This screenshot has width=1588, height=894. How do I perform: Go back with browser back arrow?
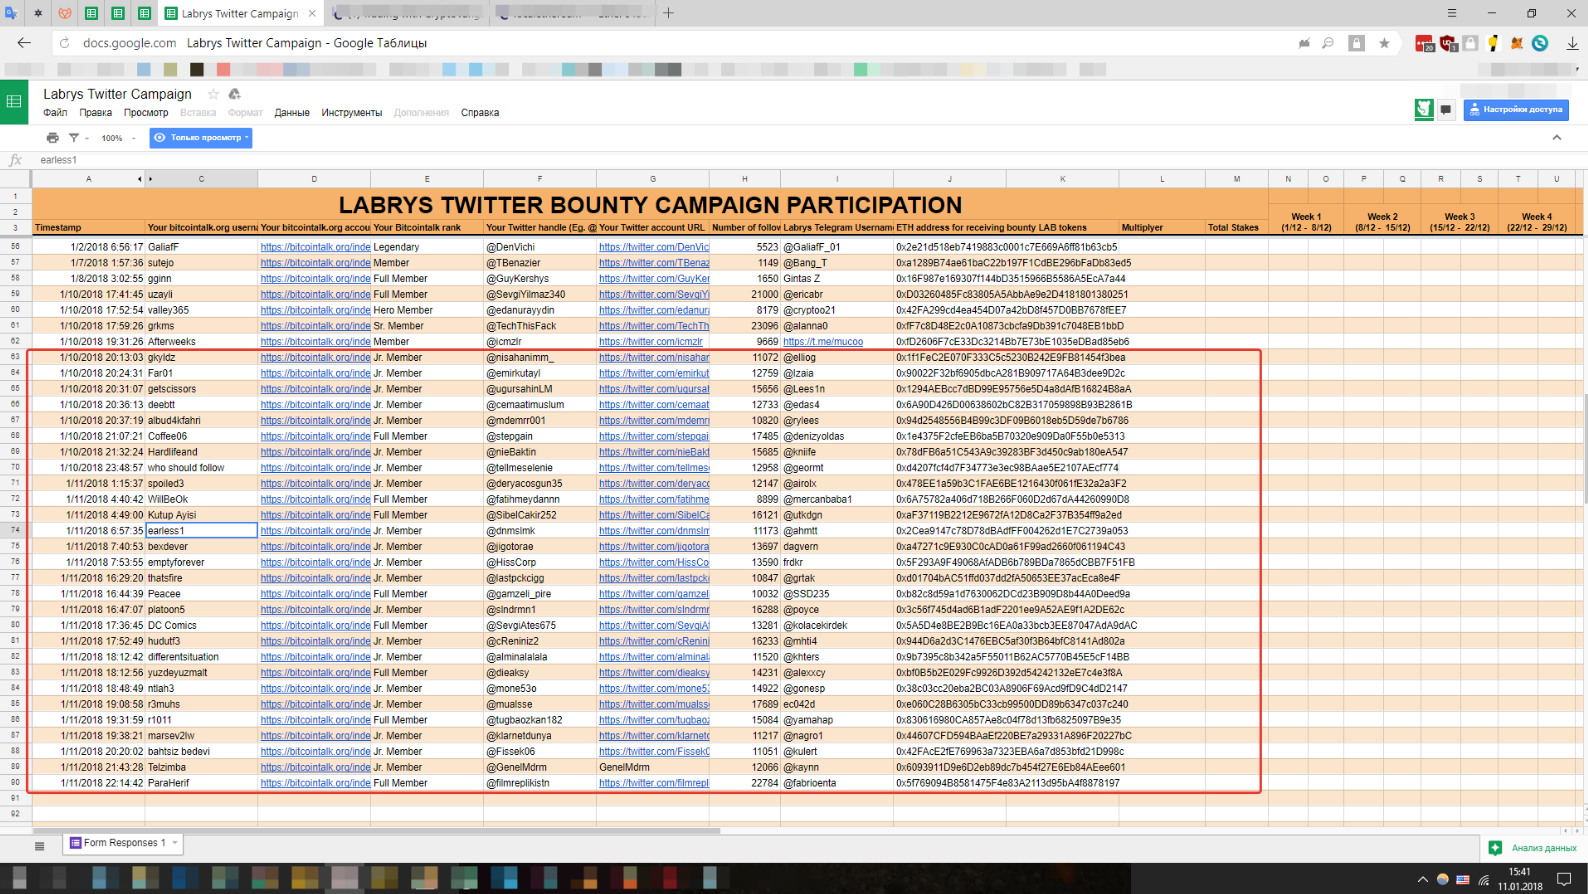click(24, 43)
